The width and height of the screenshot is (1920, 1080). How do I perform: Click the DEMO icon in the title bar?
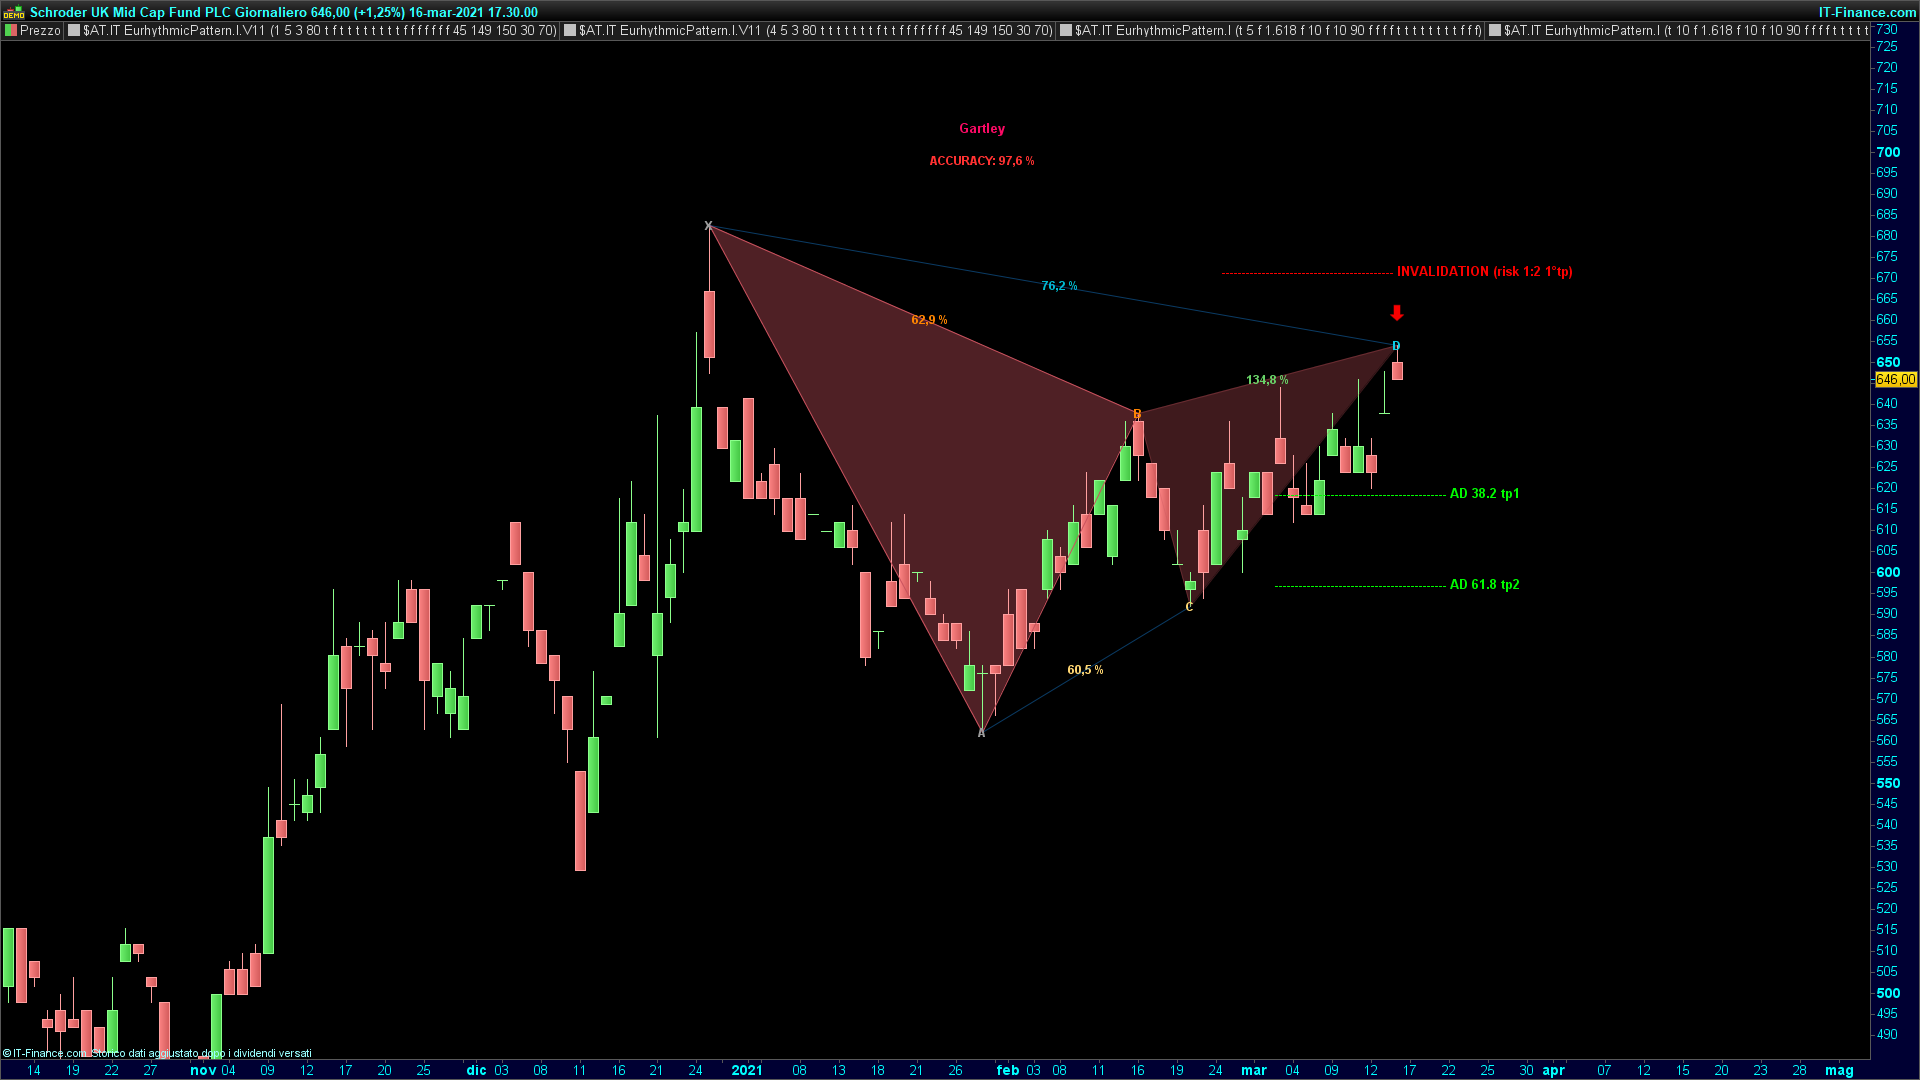point(14,12)
